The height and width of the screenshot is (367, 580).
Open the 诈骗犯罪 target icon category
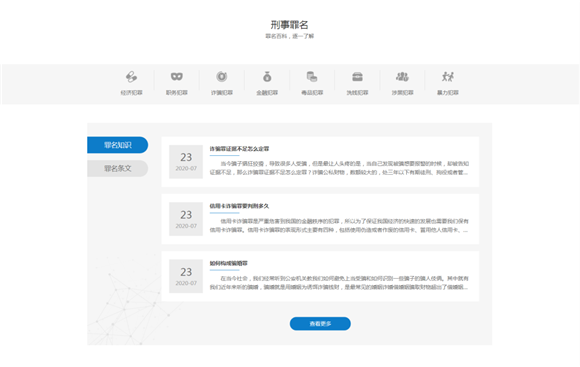[x=222, y=77]
